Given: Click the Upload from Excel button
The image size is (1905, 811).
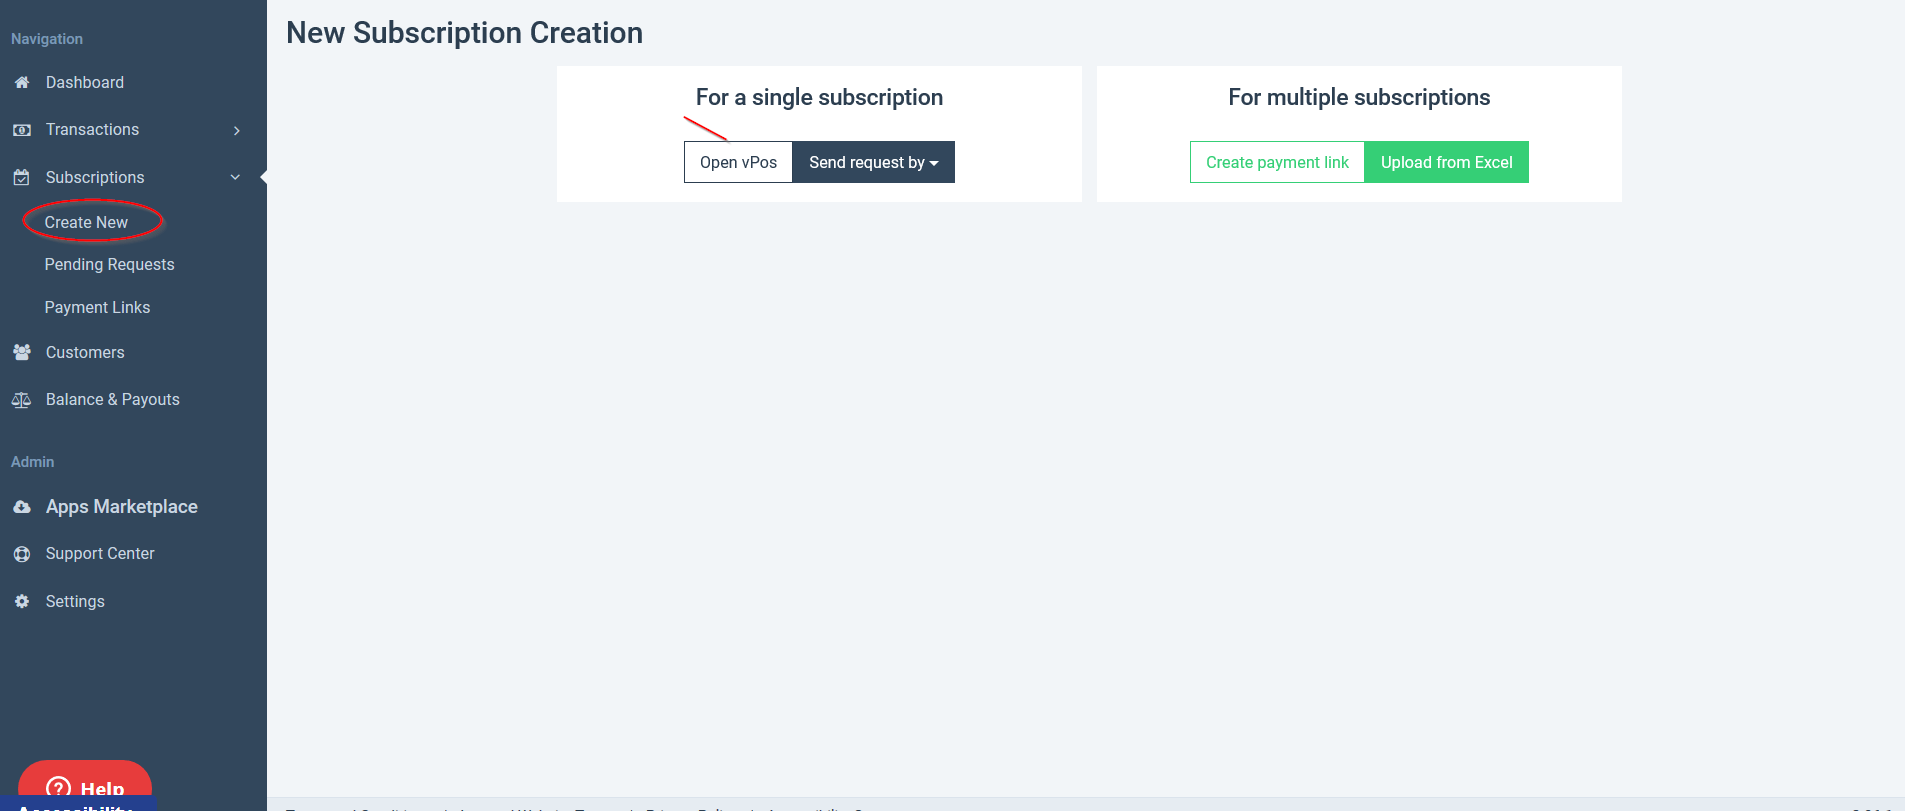Looking at the screenshot, I should 1446,162.
